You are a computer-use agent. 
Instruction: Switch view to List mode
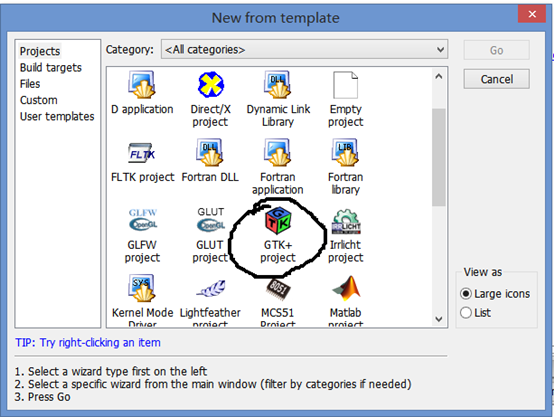point(475,313)
